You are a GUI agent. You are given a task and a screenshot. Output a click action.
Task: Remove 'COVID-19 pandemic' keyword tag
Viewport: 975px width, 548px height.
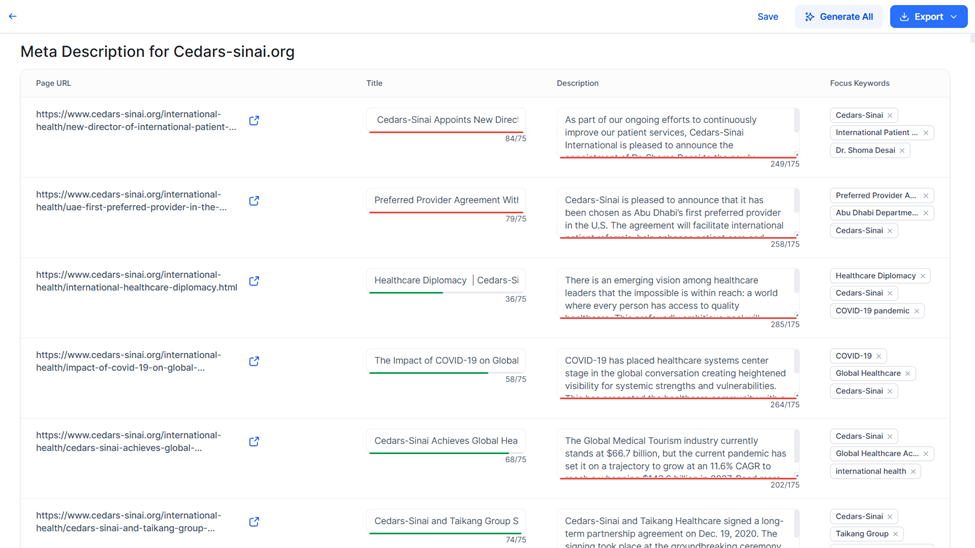coord(917,311)
